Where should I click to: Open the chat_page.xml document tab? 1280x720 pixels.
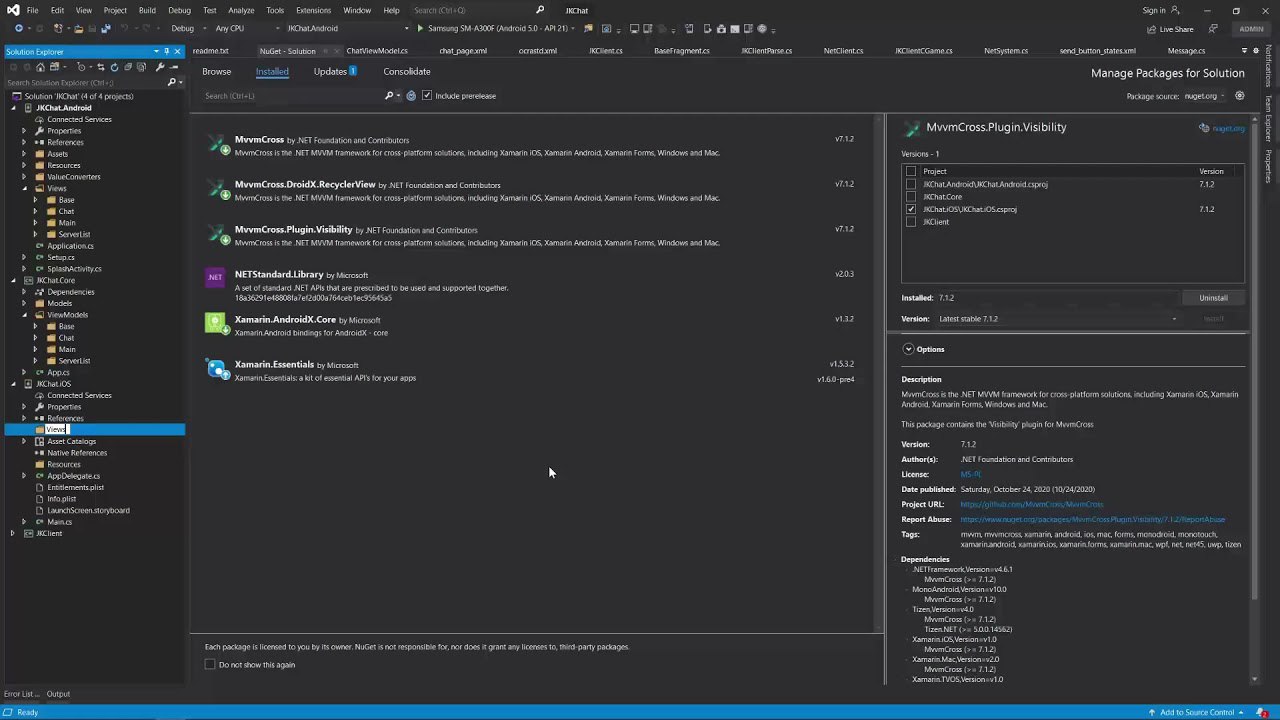[463, 51]
